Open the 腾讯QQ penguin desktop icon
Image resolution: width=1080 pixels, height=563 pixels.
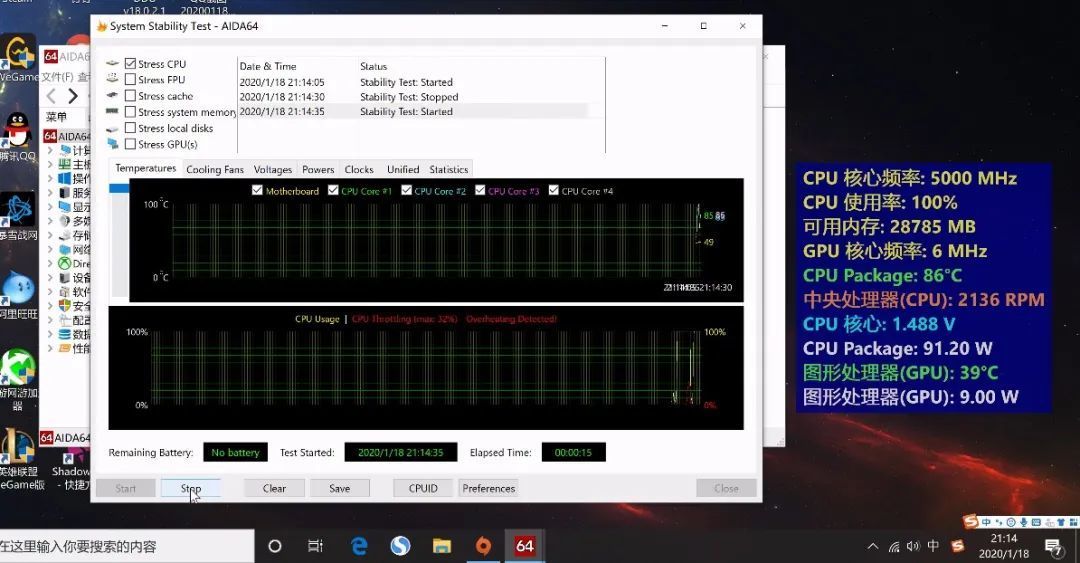point(18,136)
